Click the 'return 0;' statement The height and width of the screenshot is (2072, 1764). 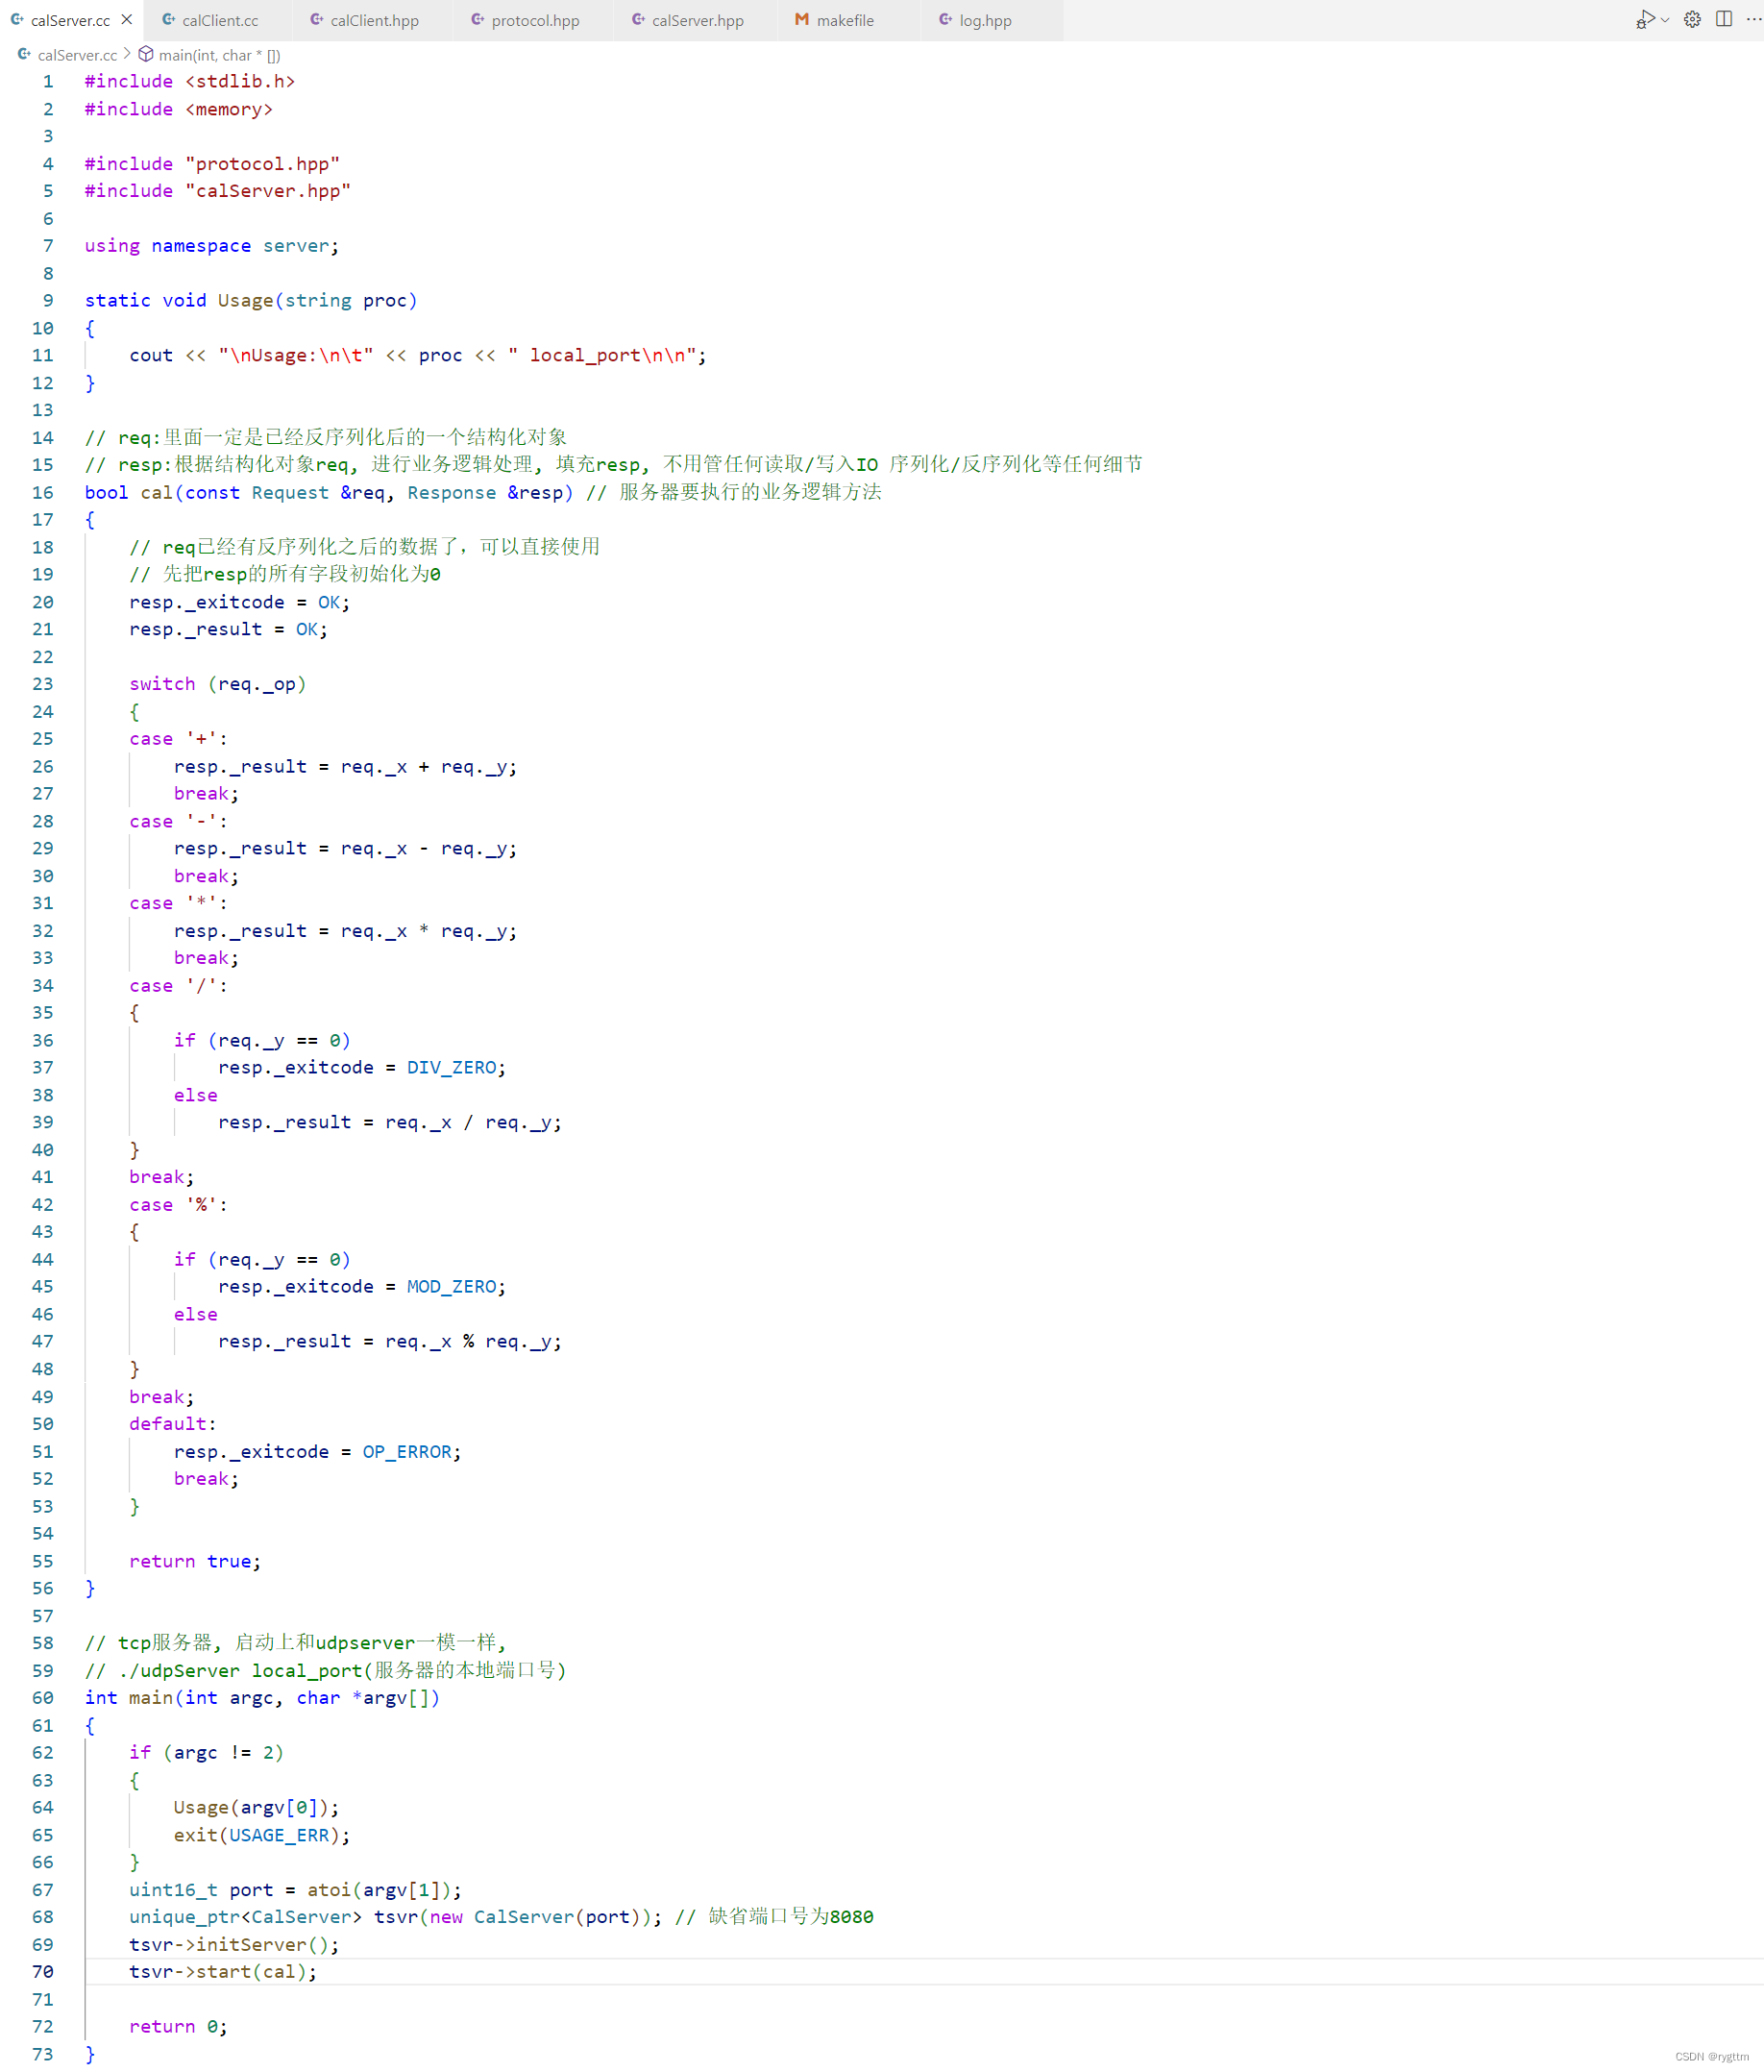pos(178,2026)
